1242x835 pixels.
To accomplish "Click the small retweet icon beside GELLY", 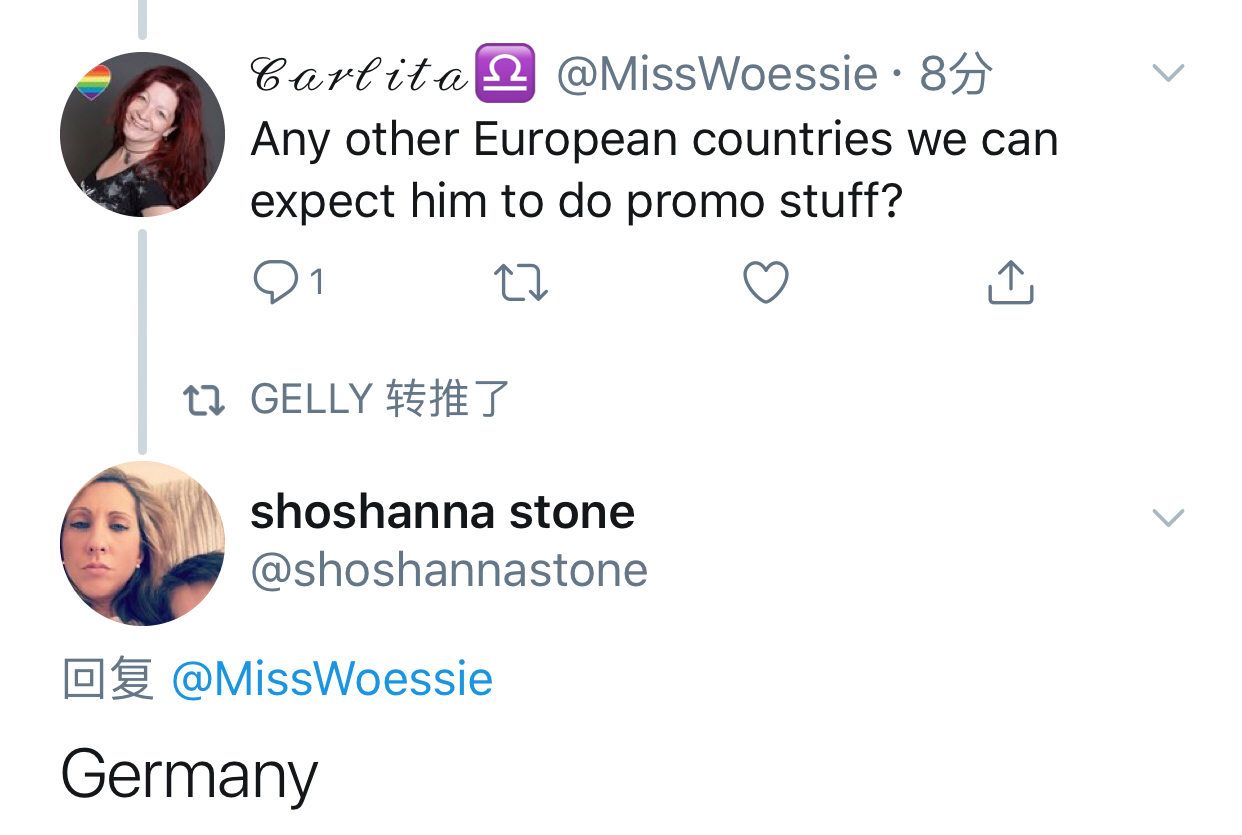I will [x=204, y=401].
